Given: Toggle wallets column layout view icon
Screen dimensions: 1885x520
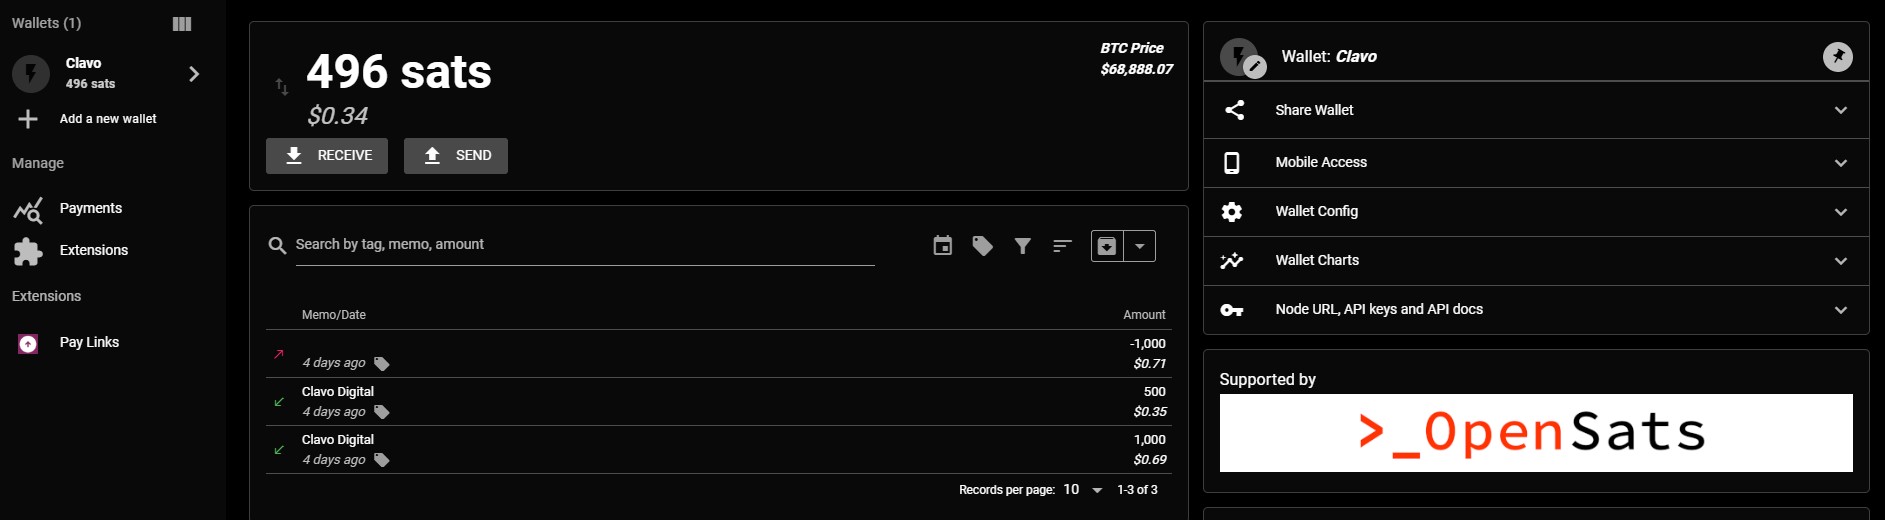Looking at the screenshot, I should point(182,24).
